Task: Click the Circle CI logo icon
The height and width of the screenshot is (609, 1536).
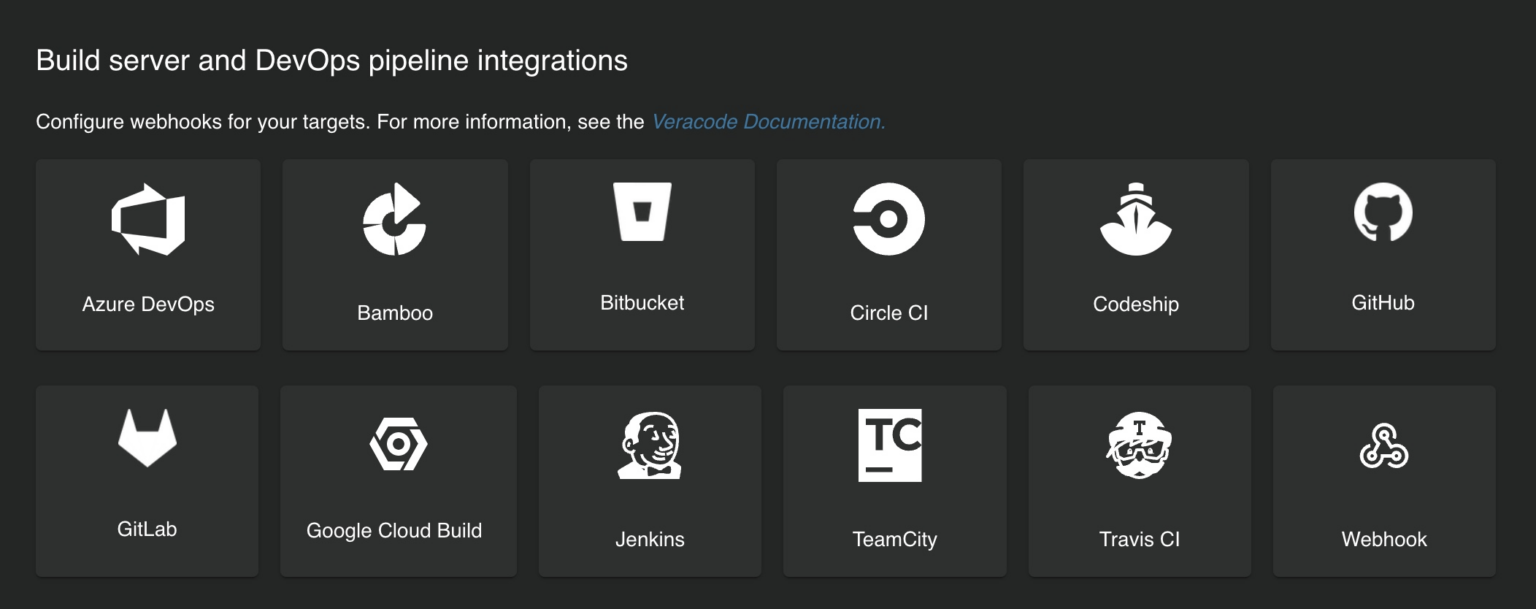Action: (889, 219)
